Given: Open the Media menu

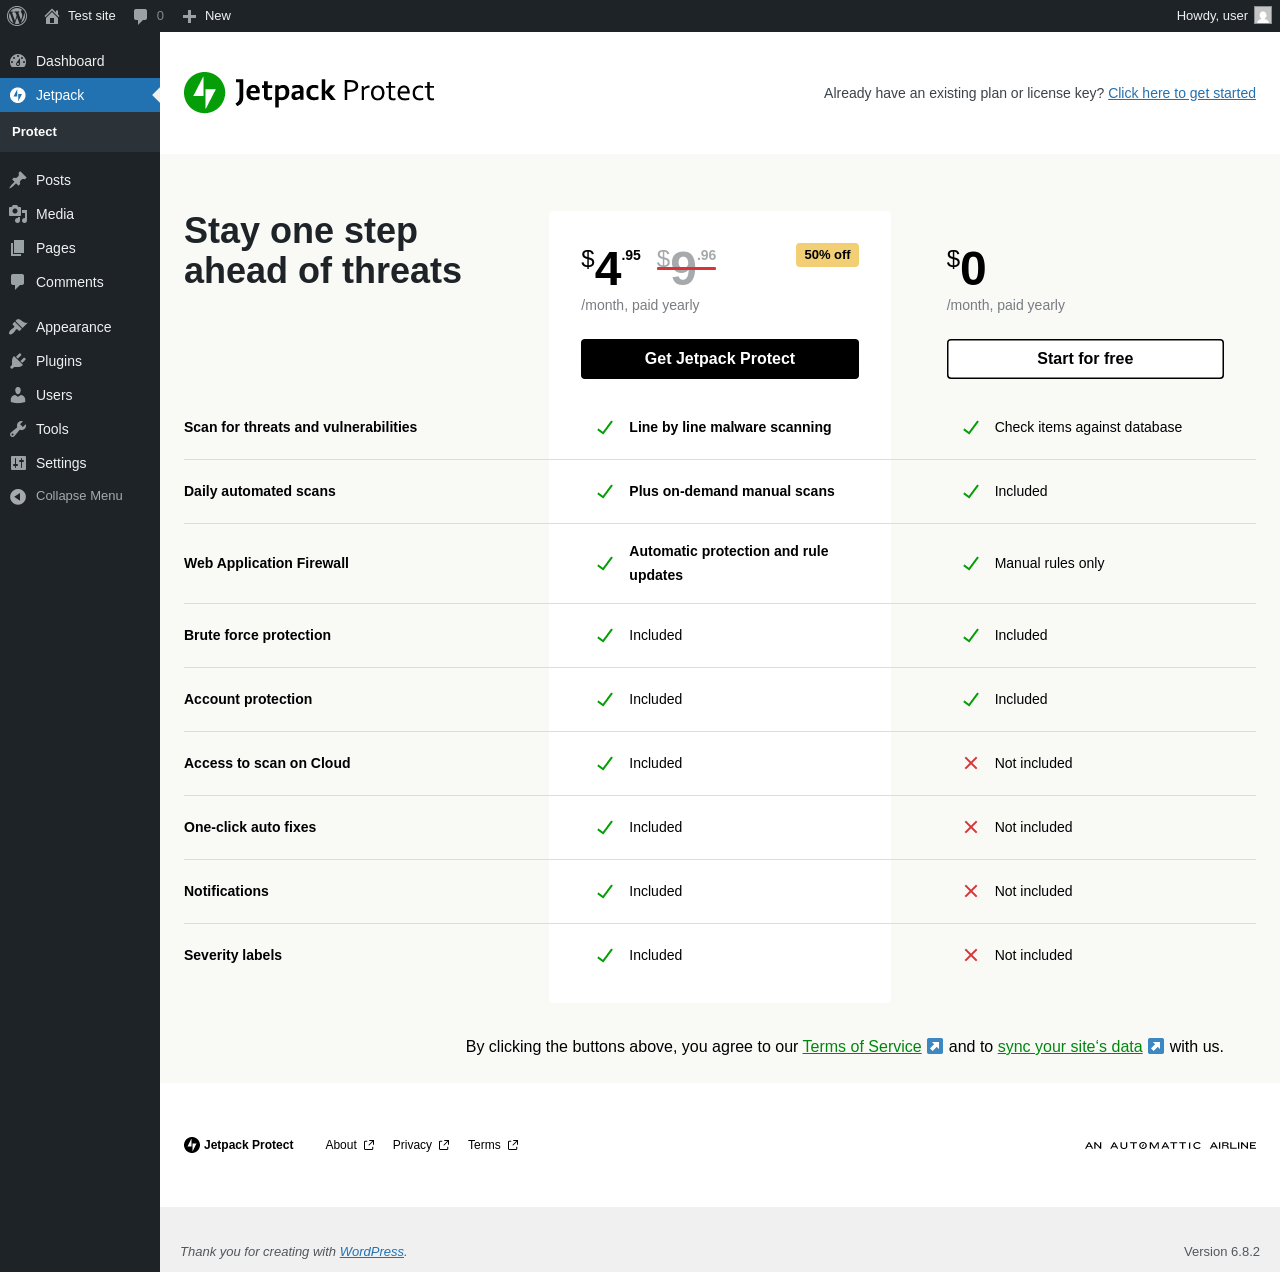Looking at the screenshot, I should (80, 214).
